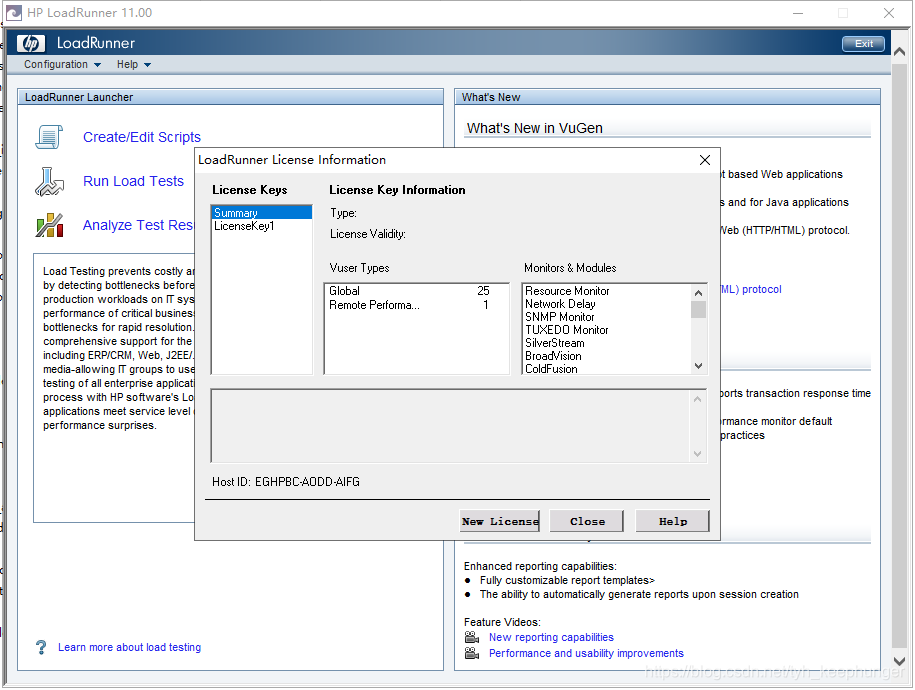Click camera icon beside Performance and usability improvements
The height and width of the screenshot is (690, 915).
pos(472,653)
